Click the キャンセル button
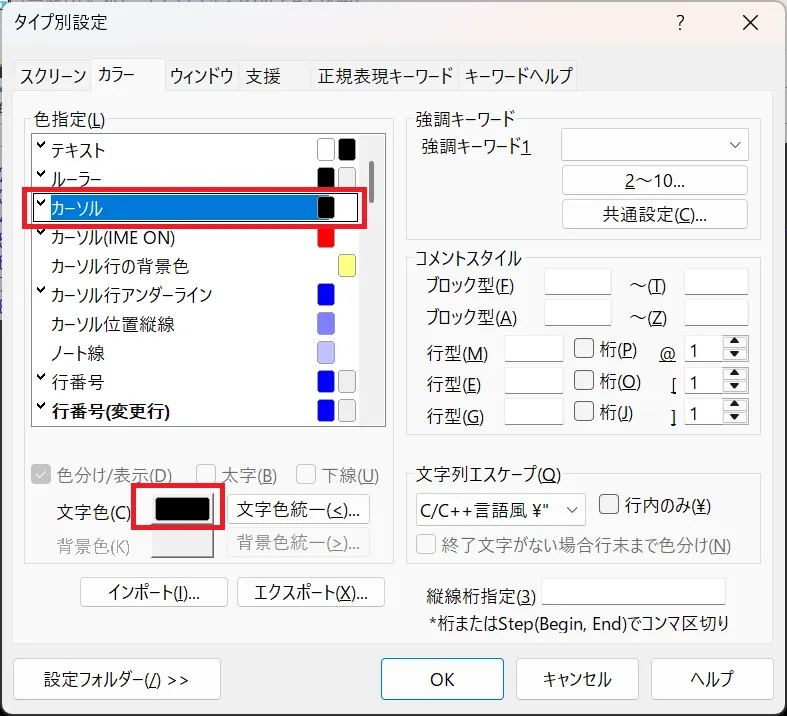The width and height of the screenshot is (787, 716). point(577,679)
